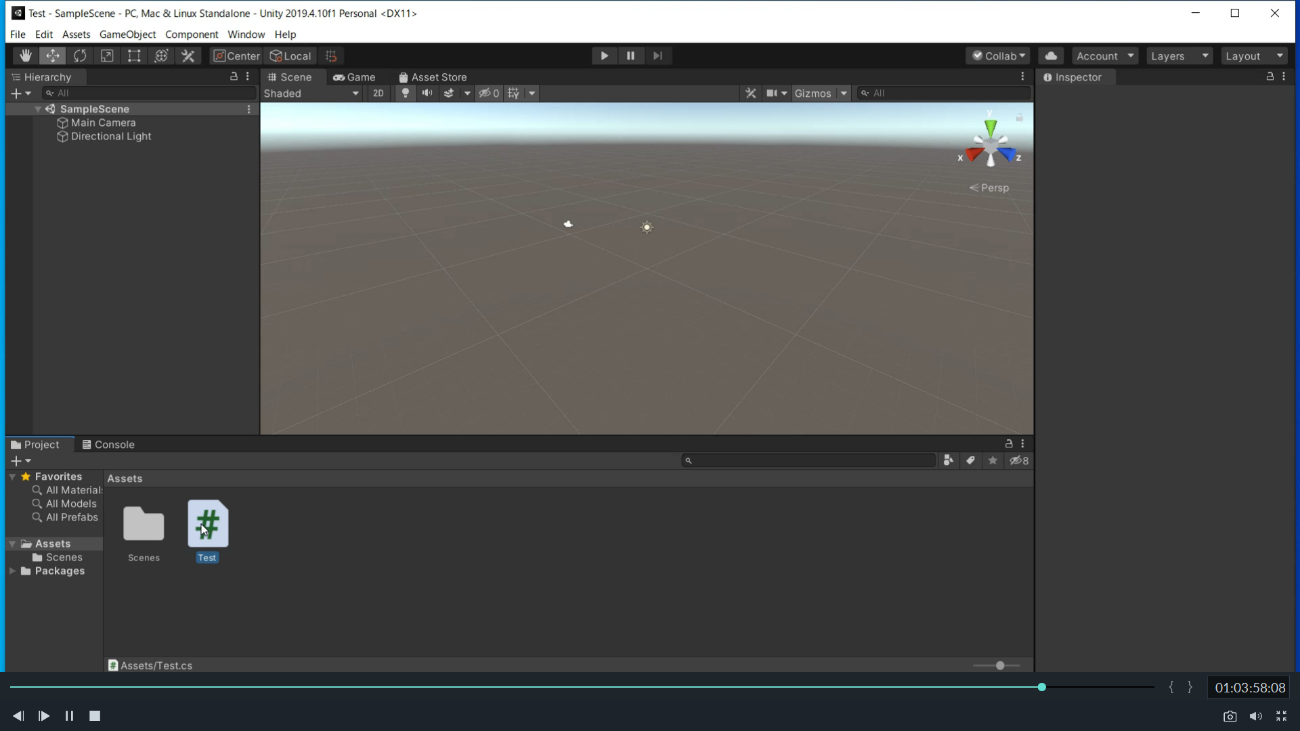Toggle scene lighting
The image size is (1300, 731).
pos(405,92)
